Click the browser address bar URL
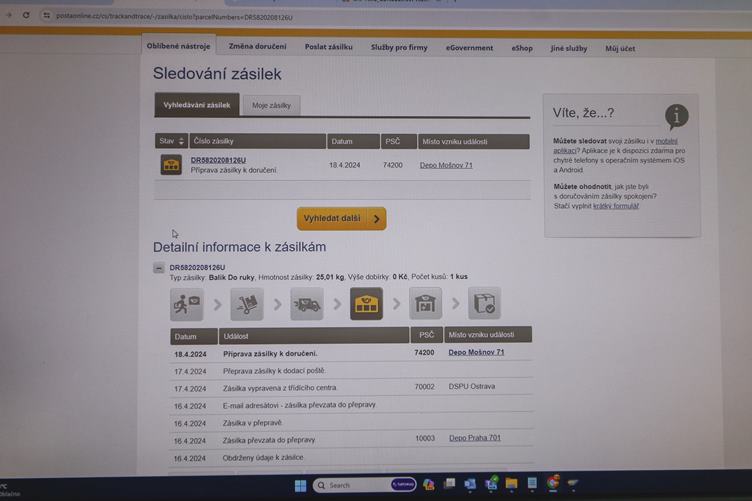 pos(175,17)
